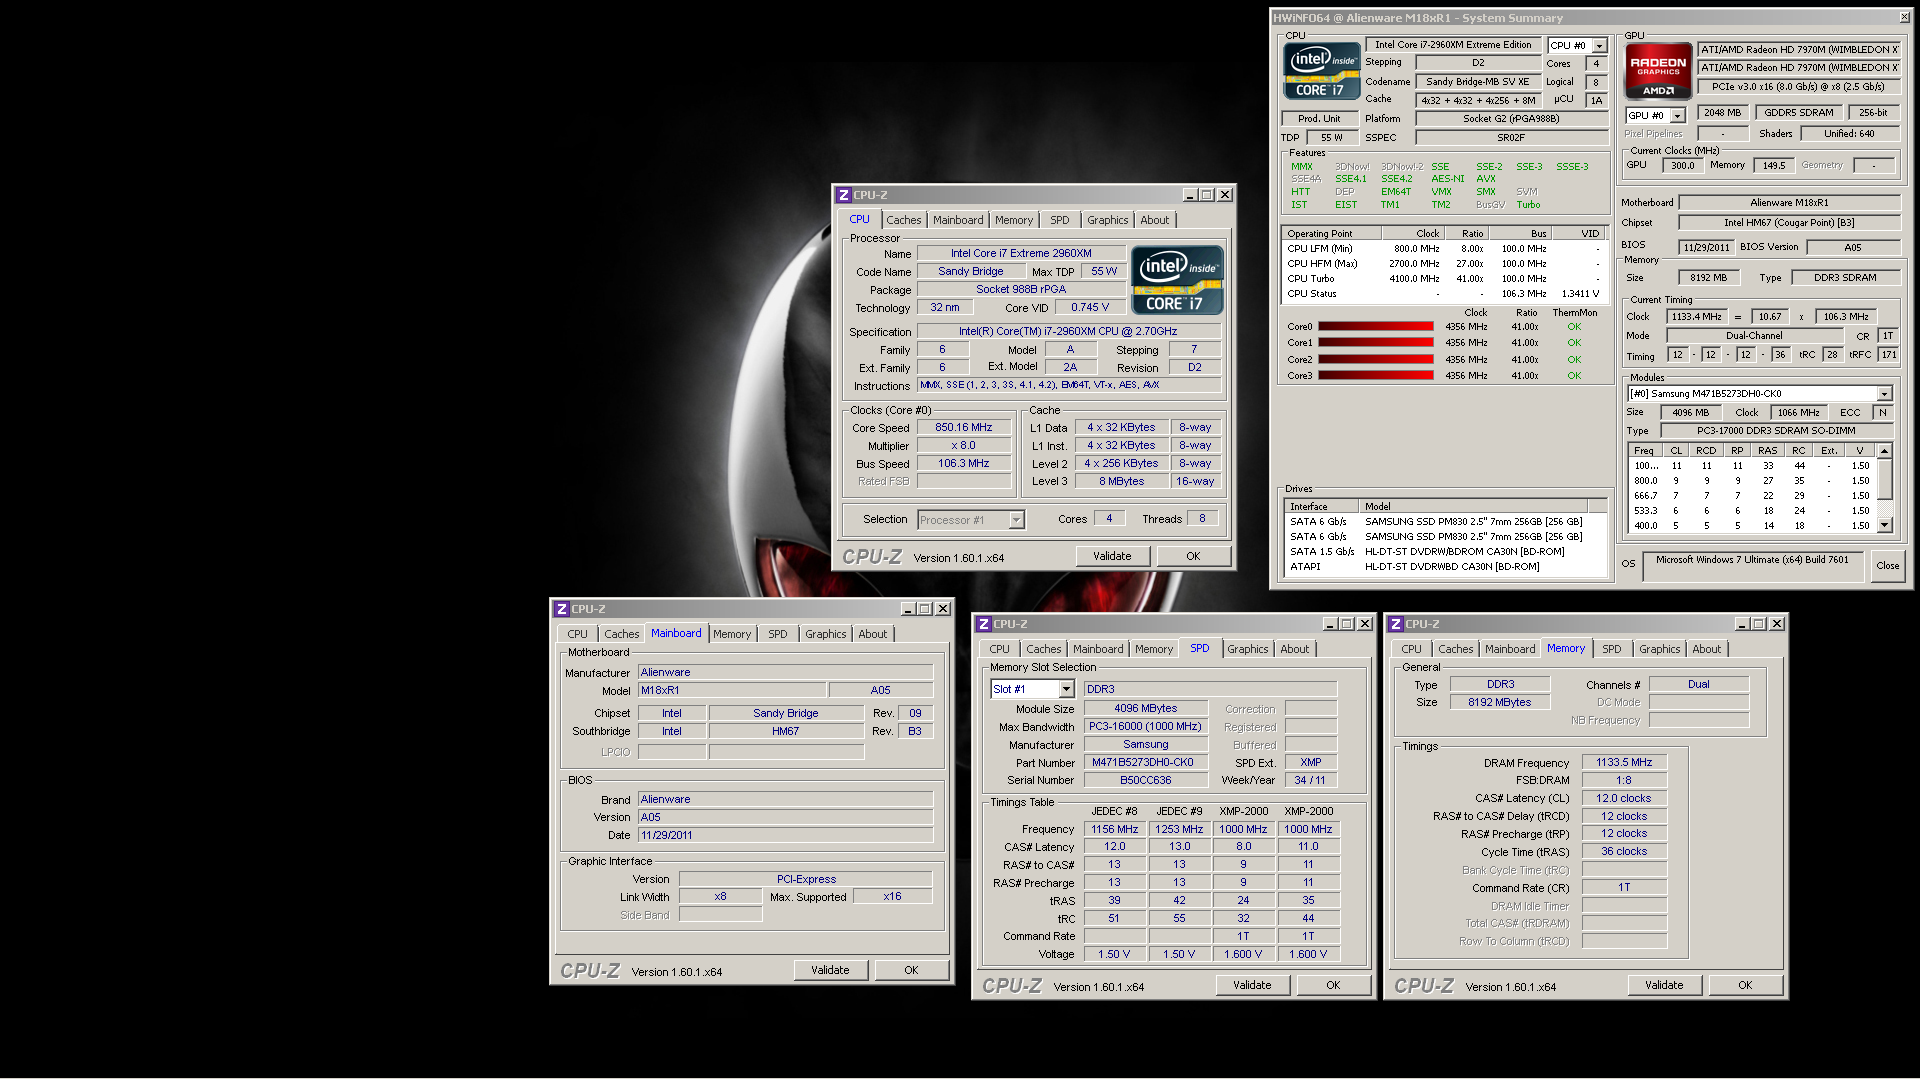The height and width of the screenshot is (1080, 1920).
Task: Click OK in CPU-Z Mainboard window
Action: [x=911, y=971]
